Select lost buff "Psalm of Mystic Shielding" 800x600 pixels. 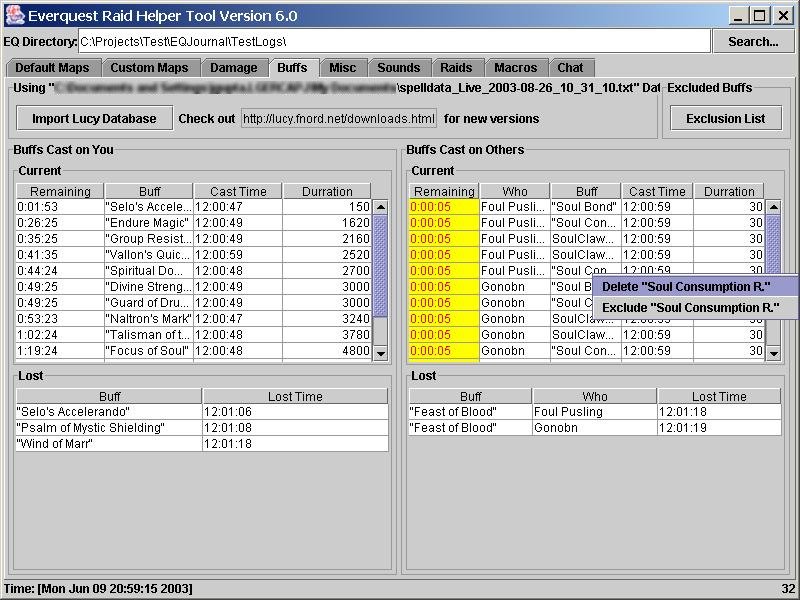(202, 428)
